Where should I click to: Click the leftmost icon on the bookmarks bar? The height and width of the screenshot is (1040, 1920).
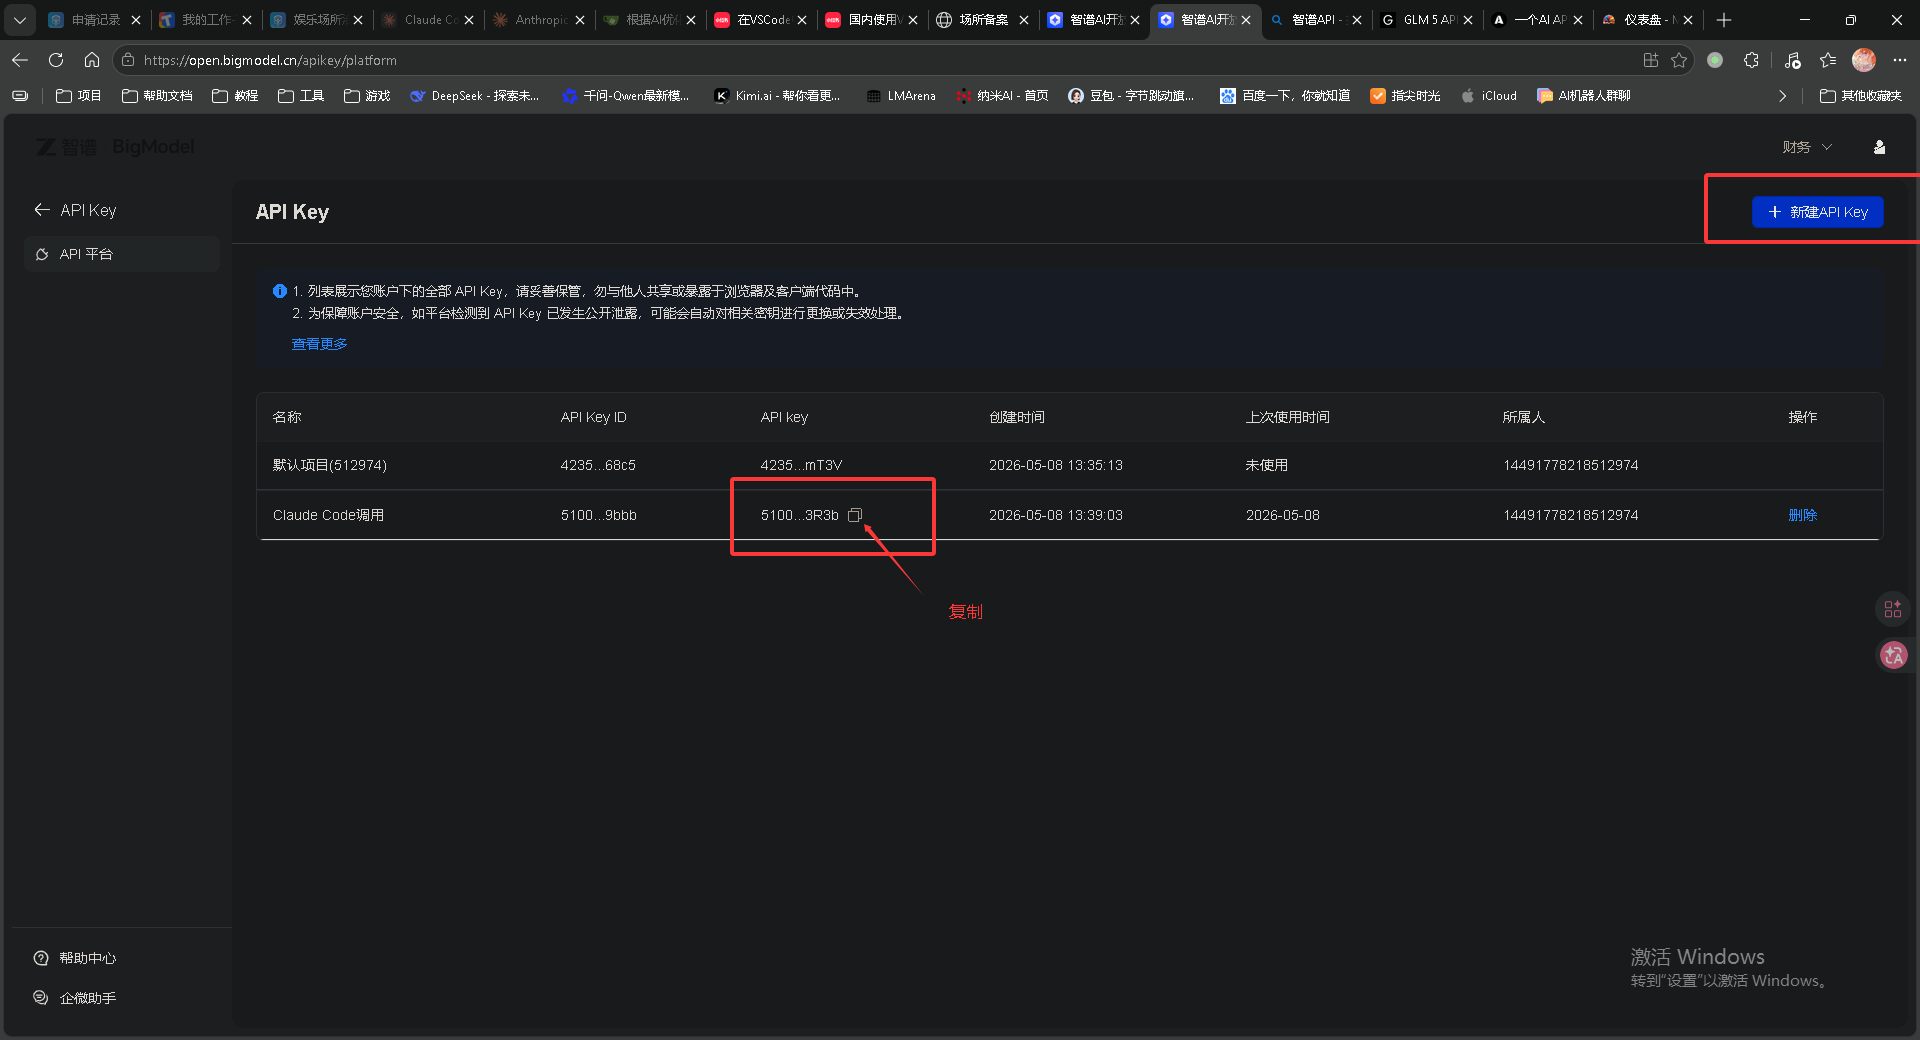point(20,96)
